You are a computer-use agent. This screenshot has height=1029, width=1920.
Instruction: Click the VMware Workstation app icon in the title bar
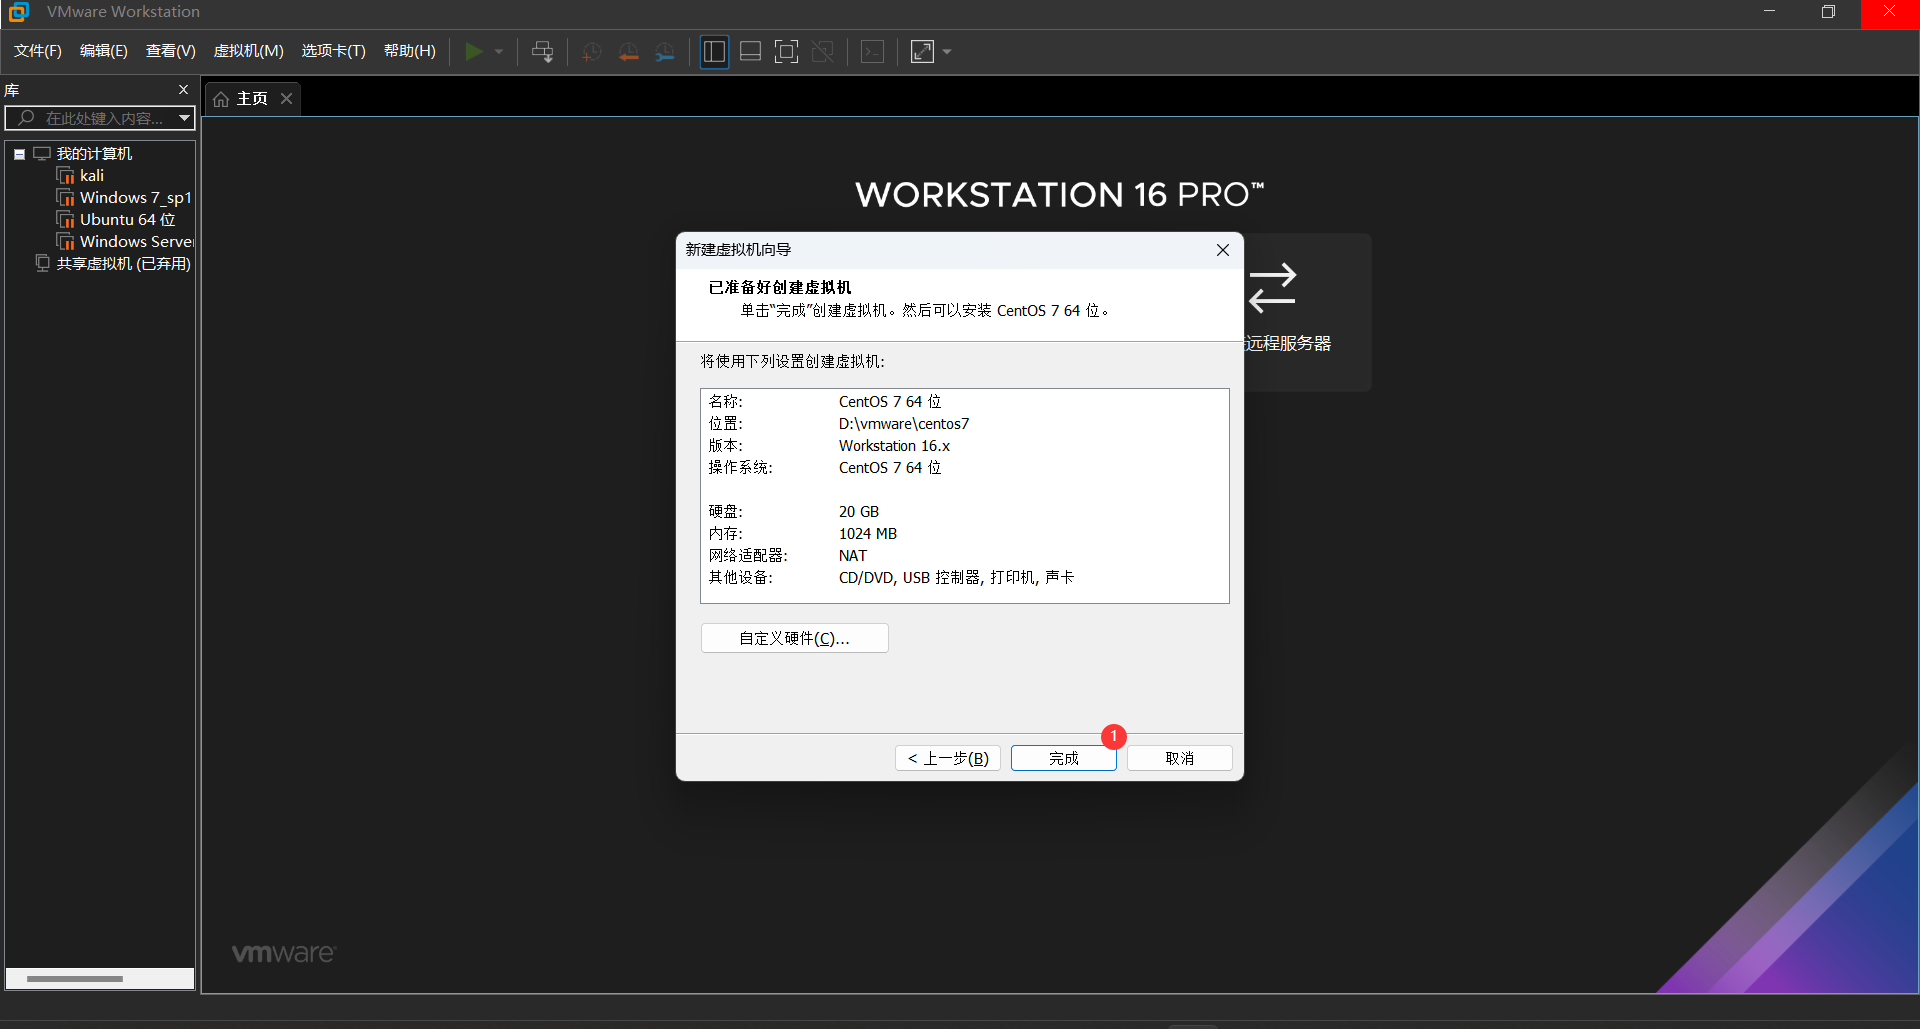click(x=18, y=12)
